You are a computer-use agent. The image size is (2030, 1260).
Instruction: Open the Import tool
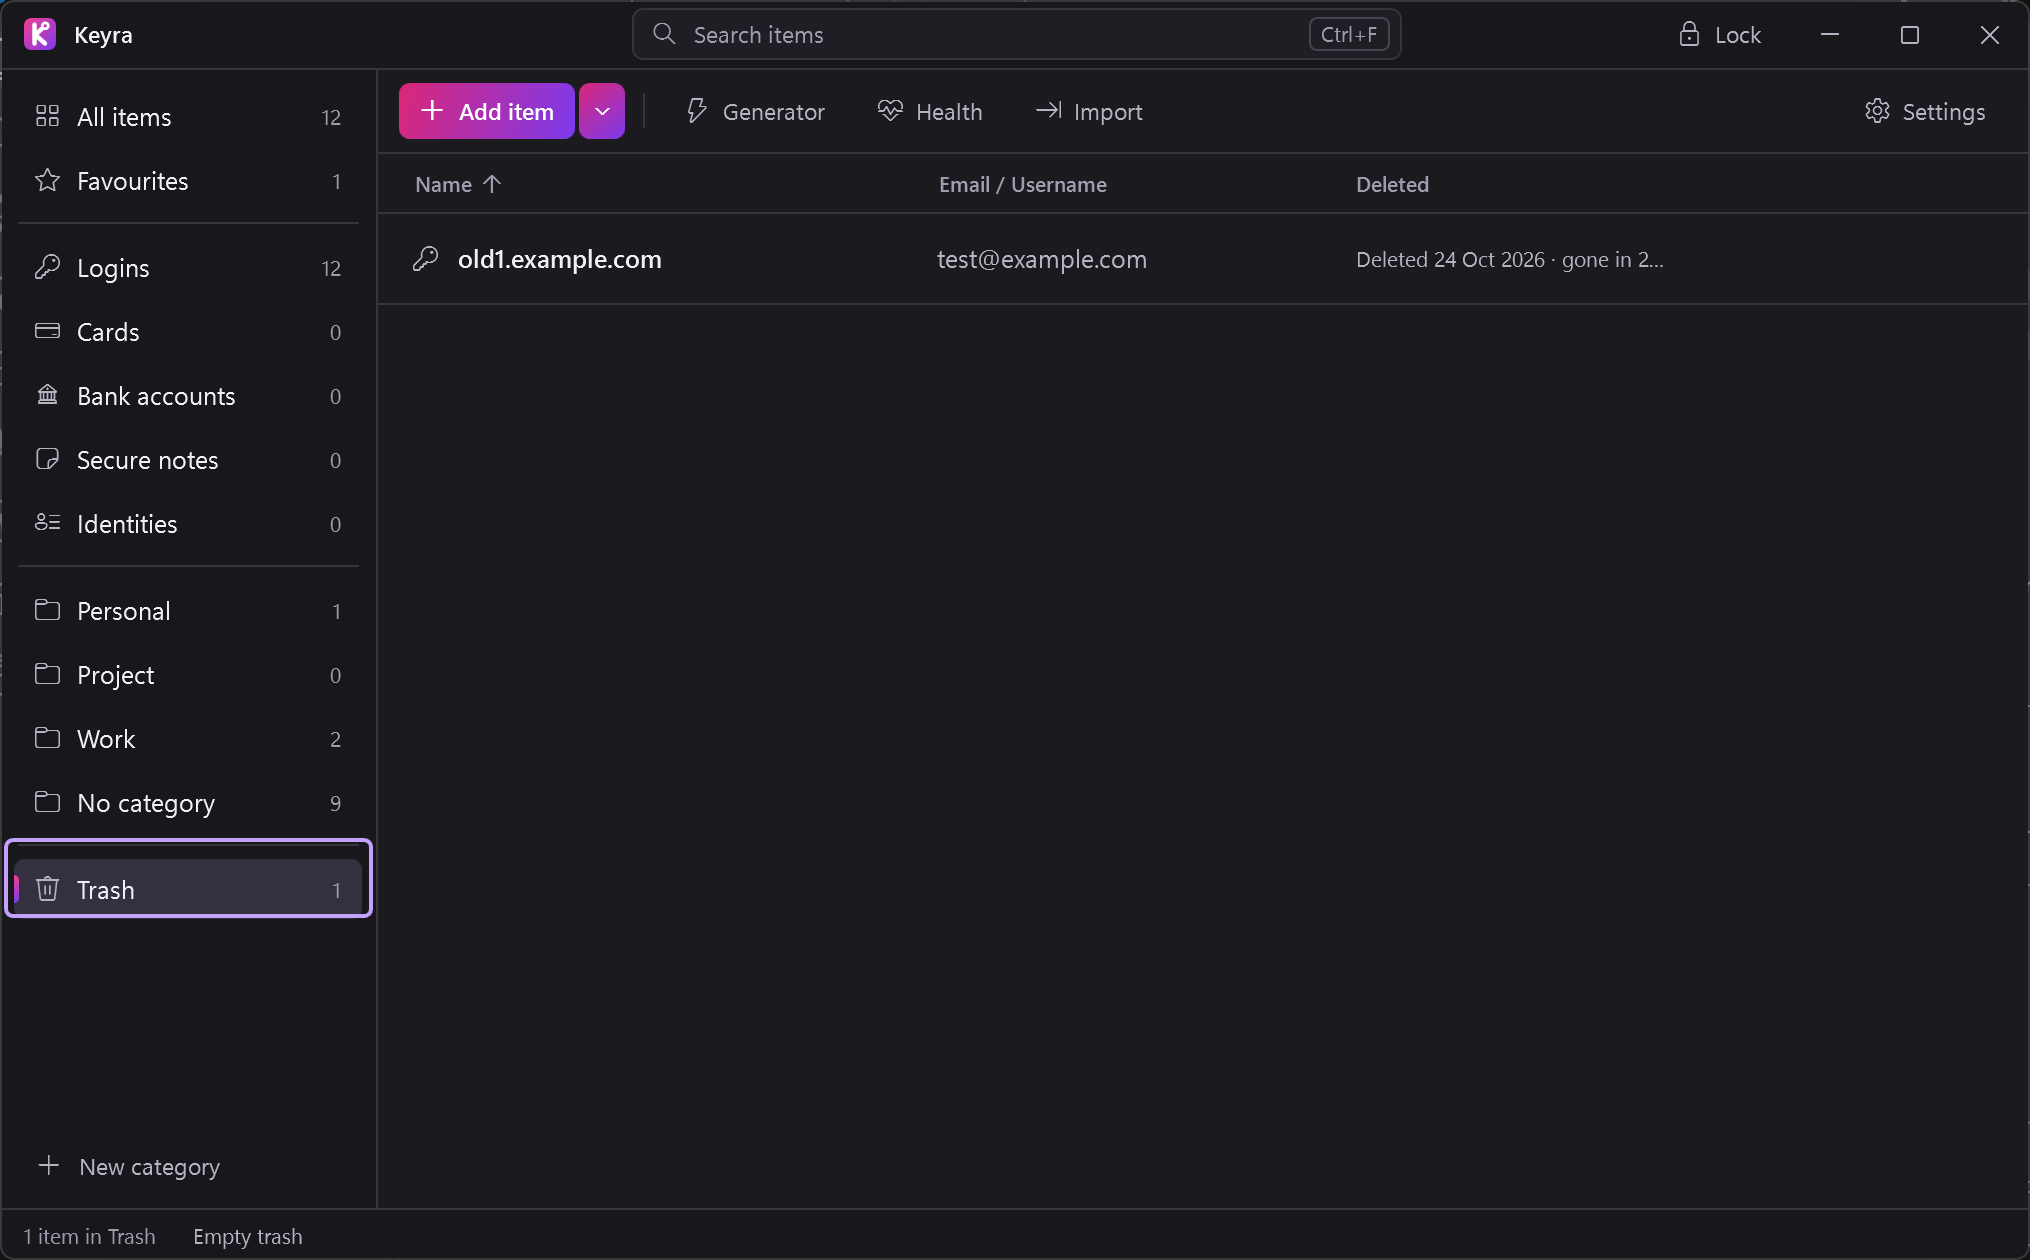1089,112
